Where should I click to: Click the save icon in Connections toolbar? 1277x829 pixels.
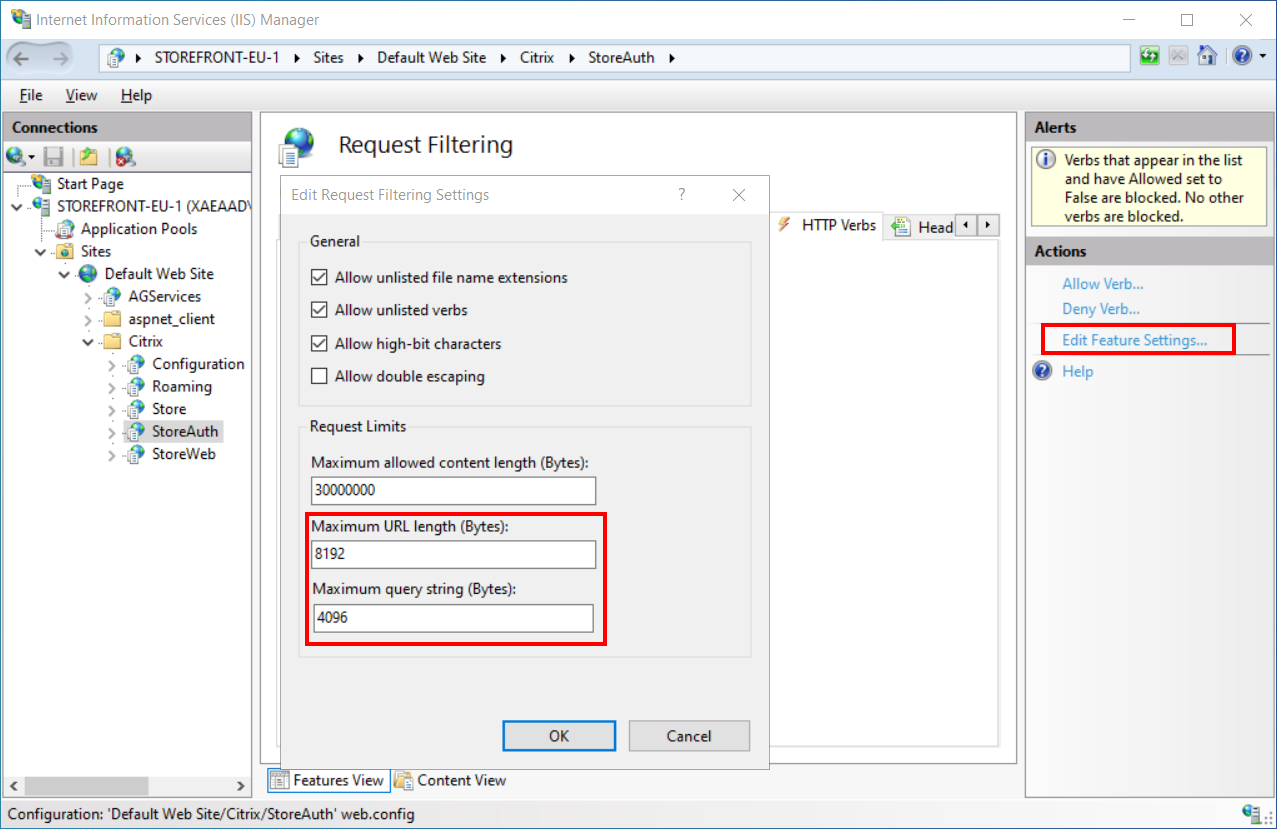click(x=54, y=156)
